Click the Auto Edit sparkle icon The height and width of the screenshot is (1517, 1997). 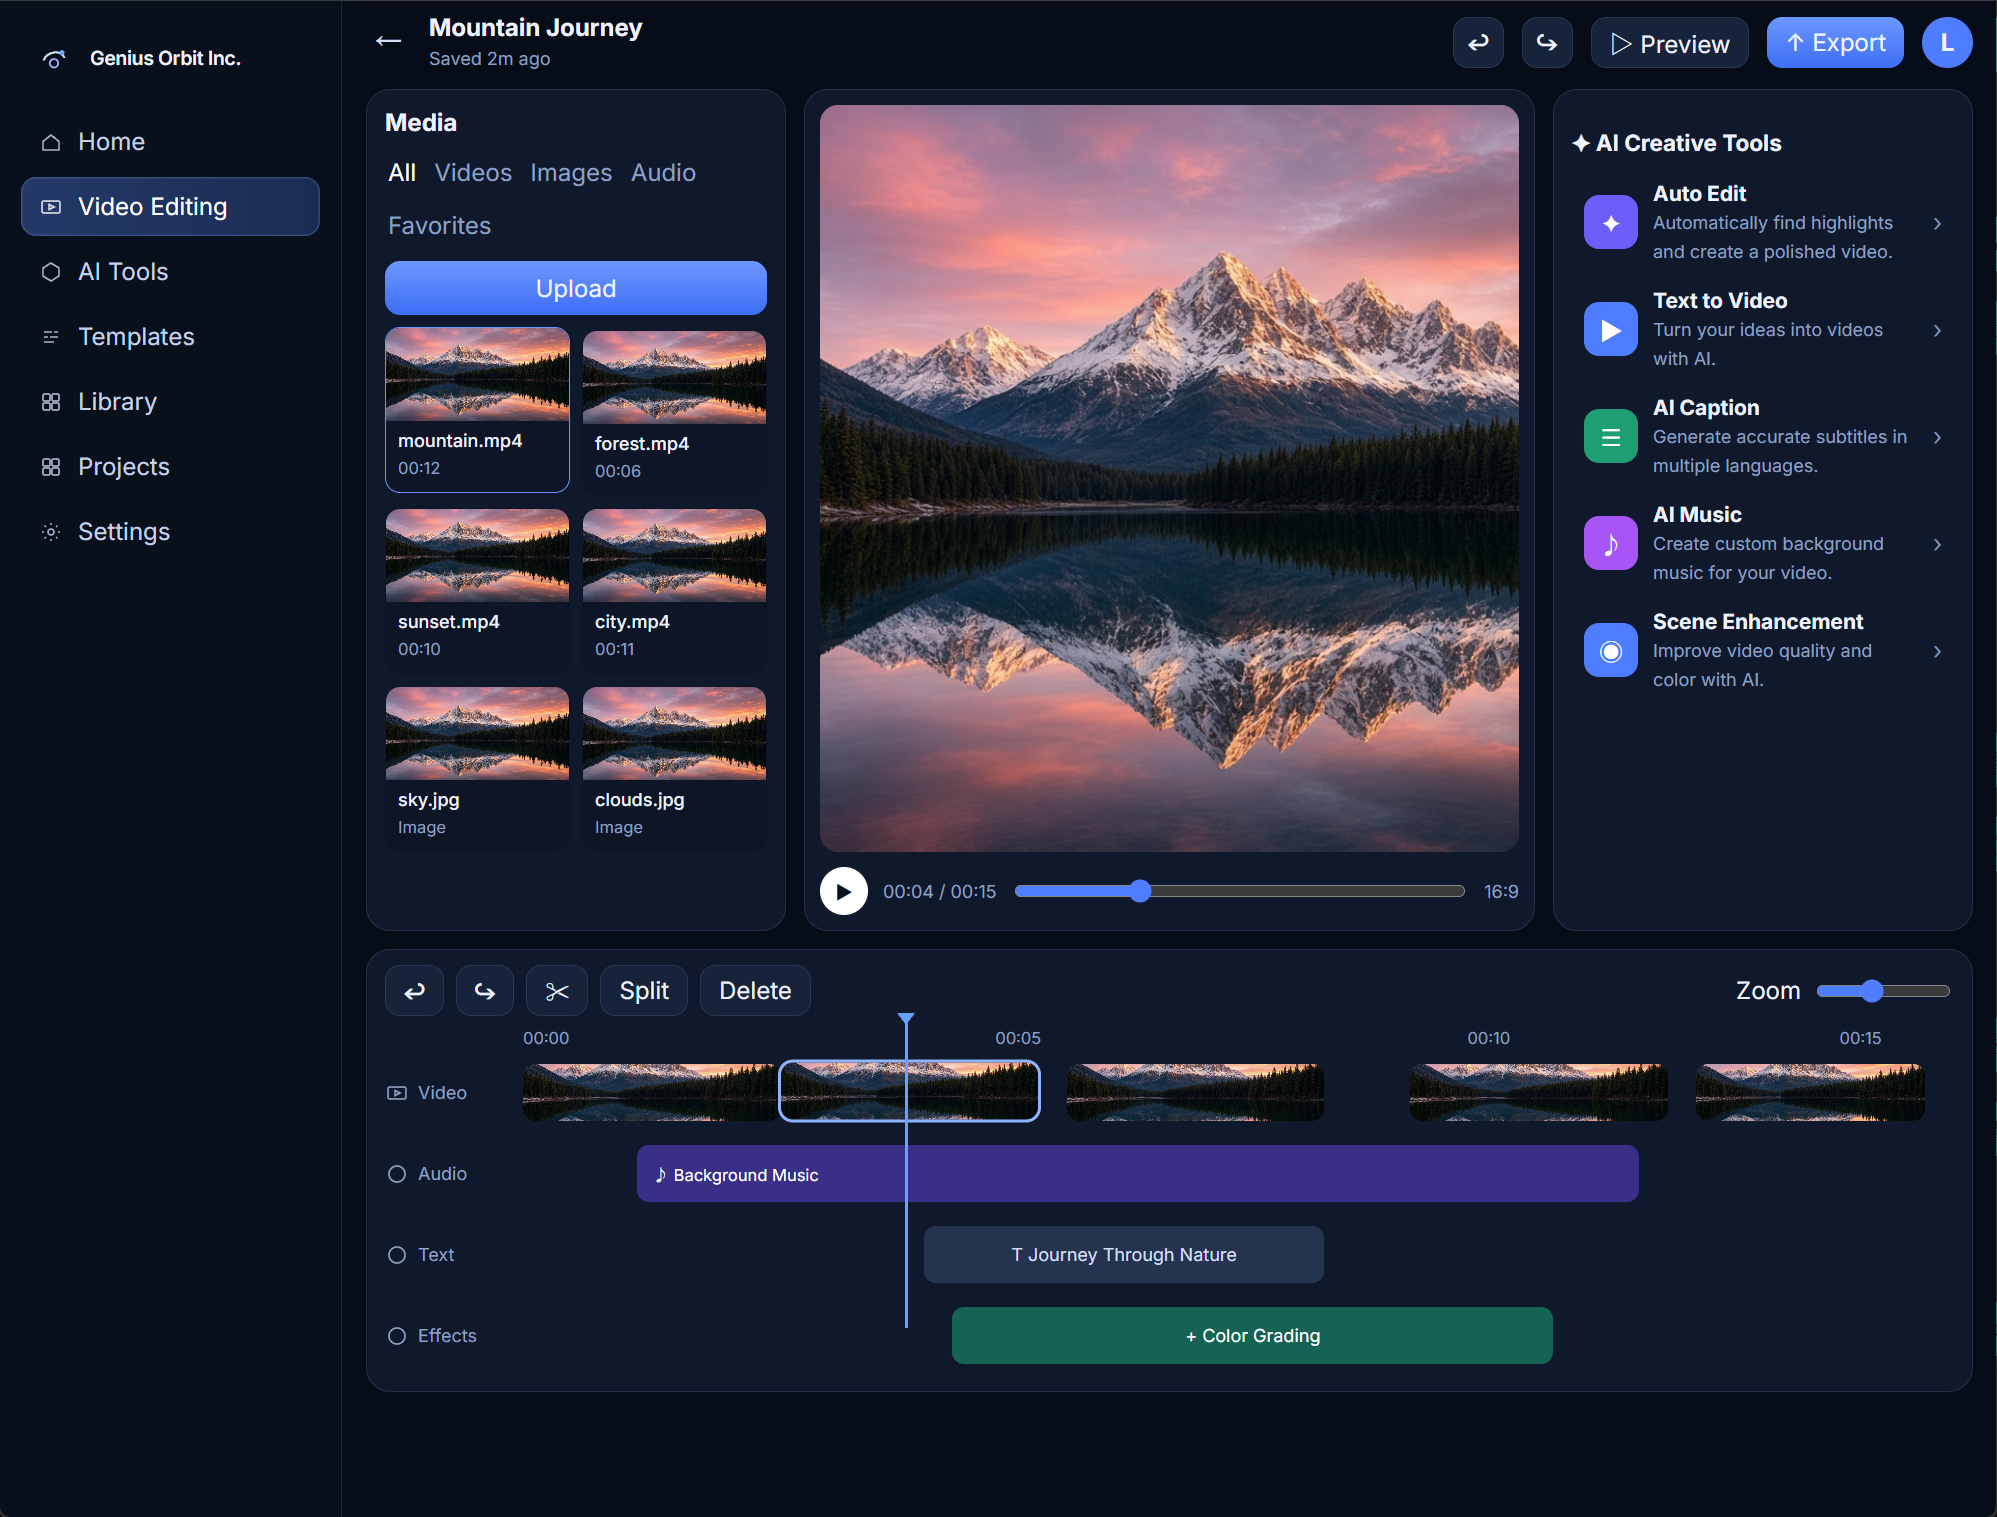[x=1610, y=222]
